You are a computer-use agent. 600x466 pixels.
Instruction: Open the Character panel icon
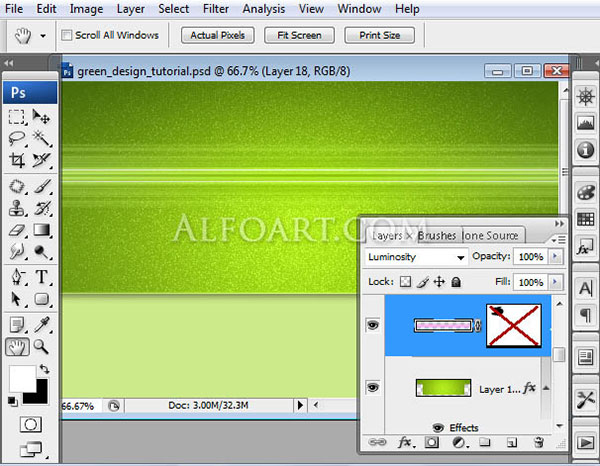pyautogui.click(x=585, y=288)
